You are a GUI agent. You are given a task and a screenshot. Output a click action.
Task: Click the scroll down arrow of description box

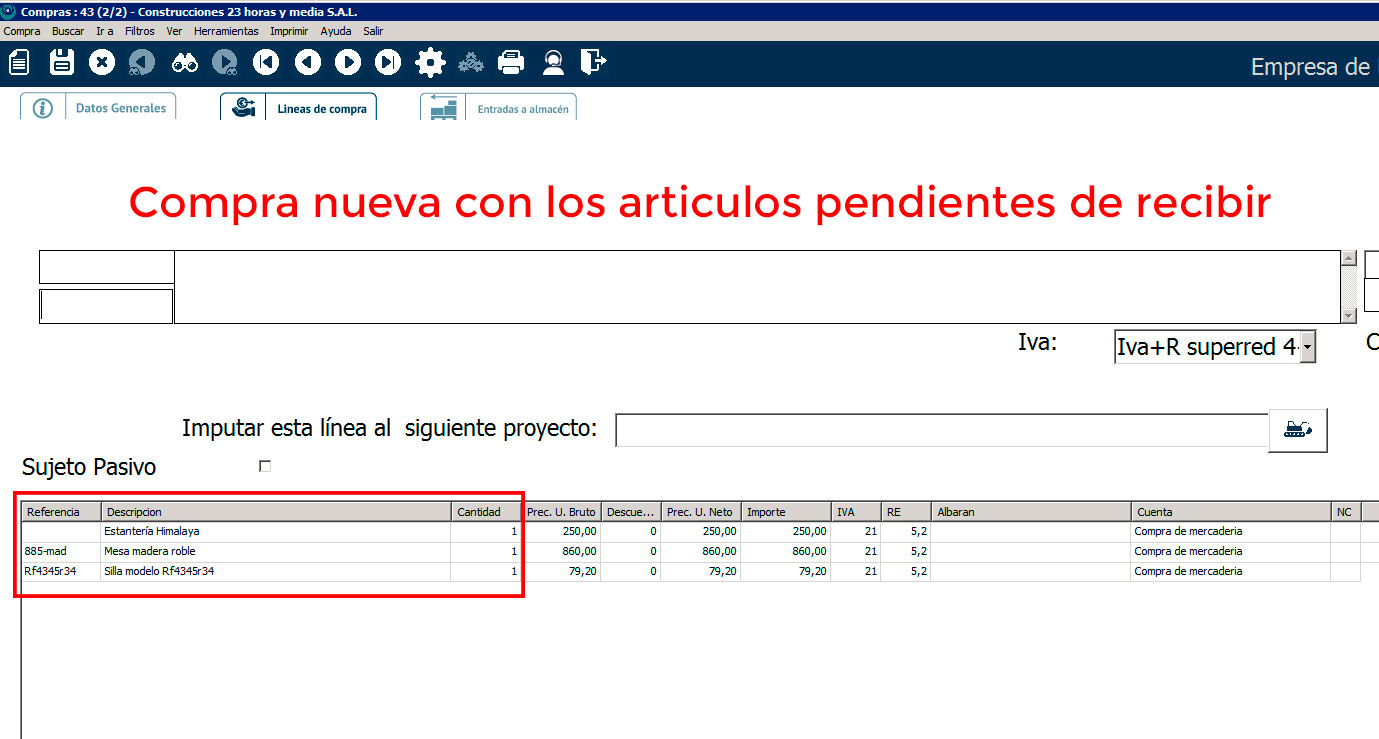(x=1348, y=315)
